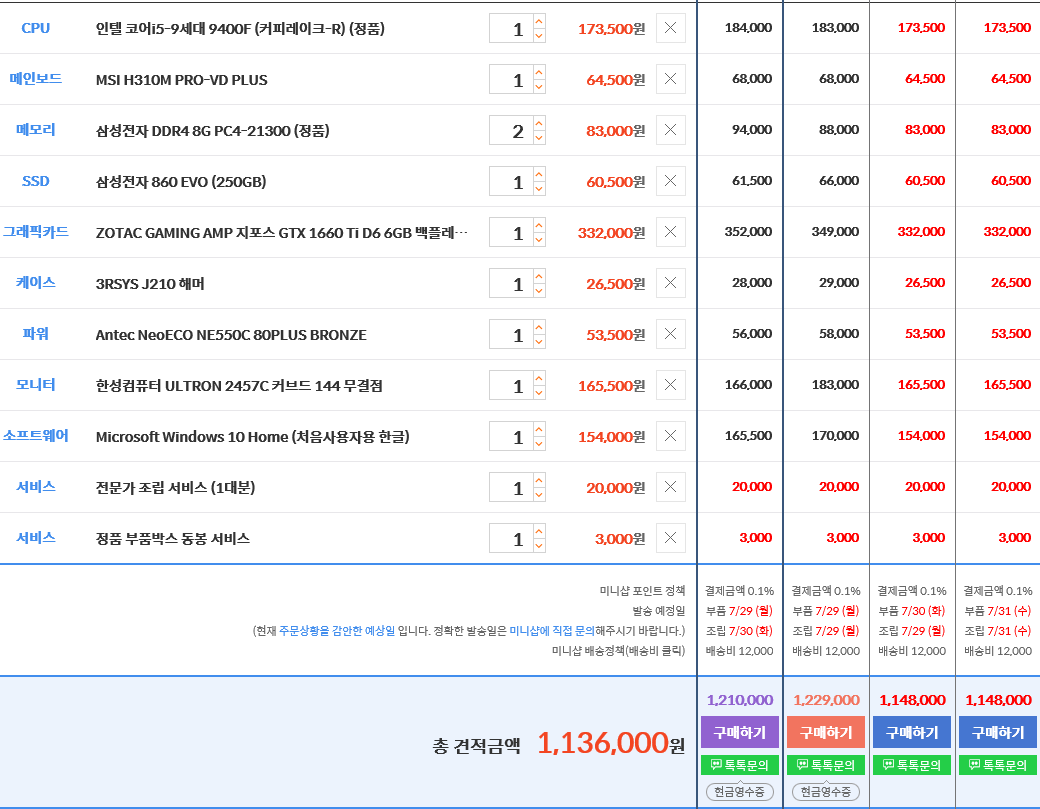Click the 1,210,000 total in purple column
The height and width of the screenshot is (809, 1040).
pyautogui.click(x=740, y=700)
